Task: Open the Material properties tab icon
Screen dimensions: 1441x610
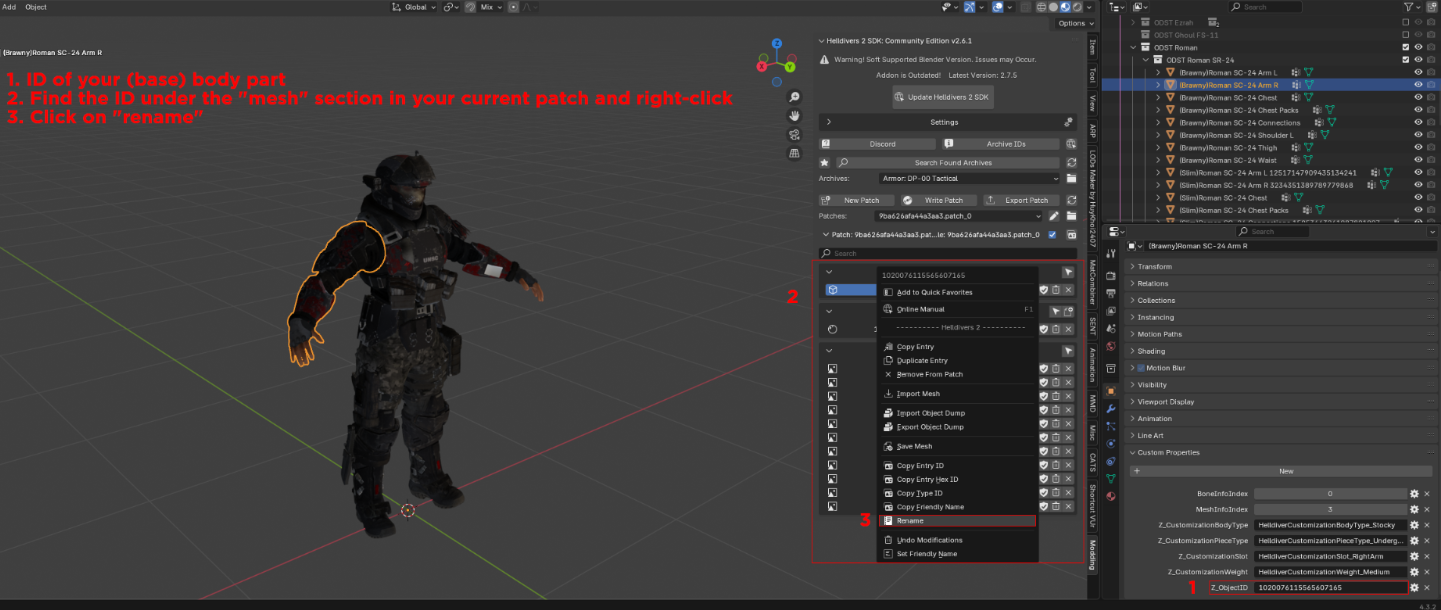Action: click(1110, 496)
